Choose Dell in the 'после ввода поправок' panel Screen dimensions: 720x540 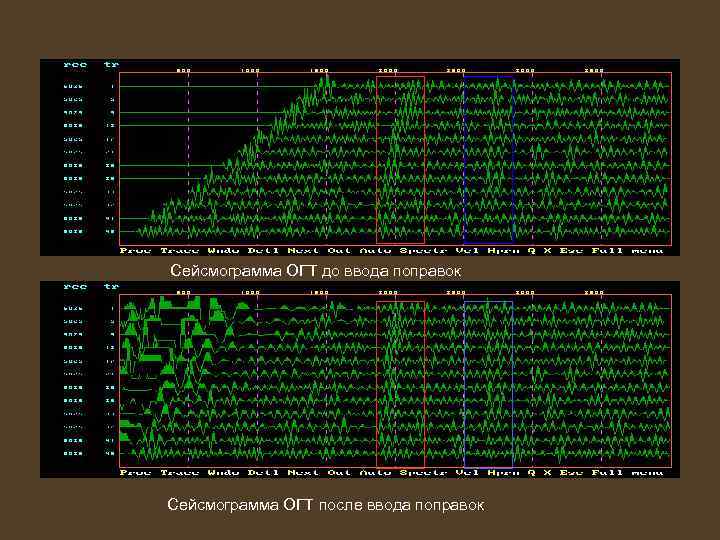click(x=263, y=472)
